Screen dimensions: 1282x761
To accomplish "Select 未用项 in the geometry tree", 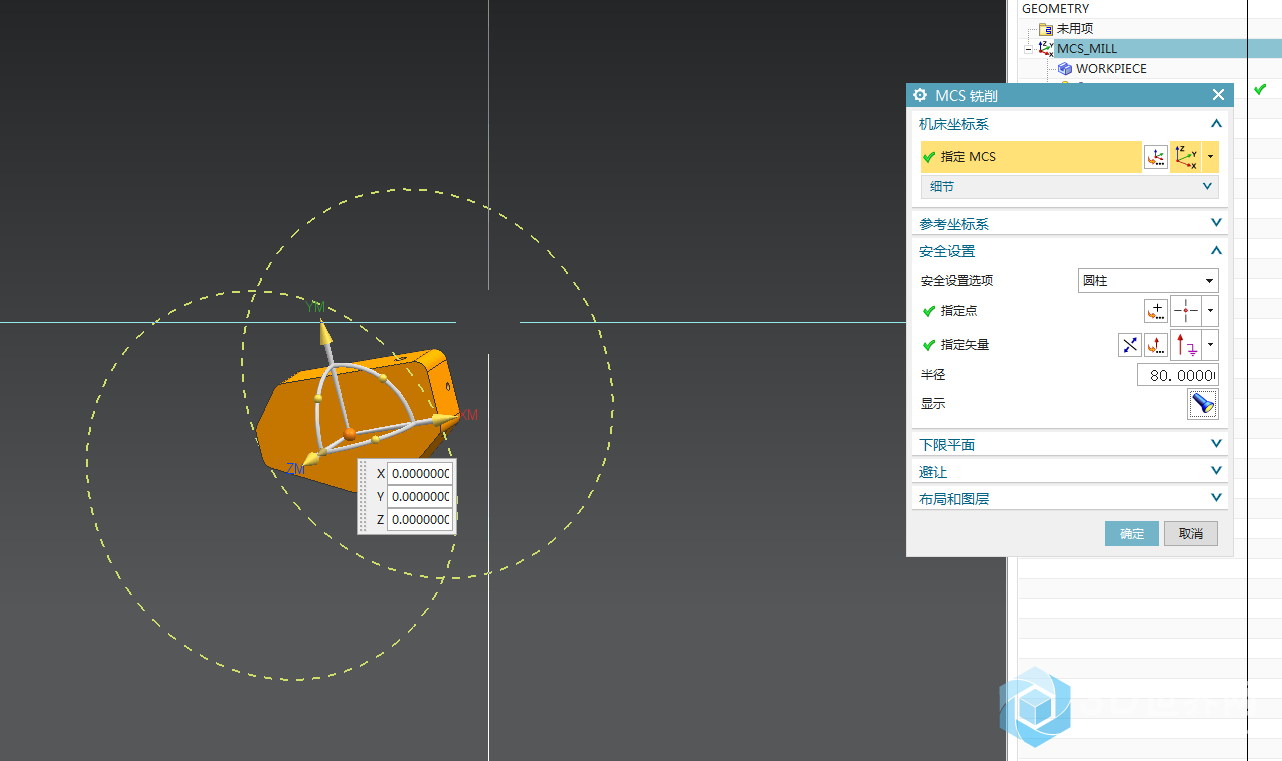I will tap(1075, 28).
